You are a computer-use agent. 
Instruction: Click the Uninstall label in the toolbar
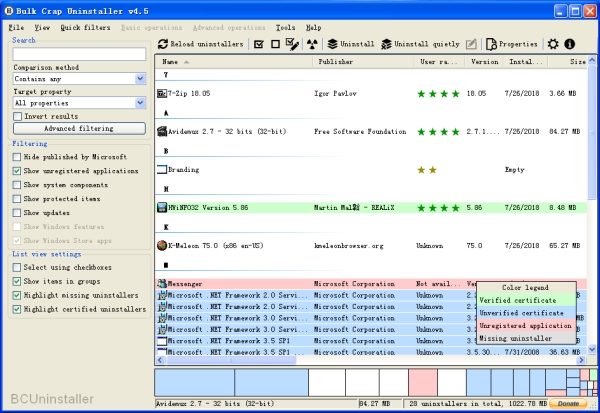click(357, 44)
